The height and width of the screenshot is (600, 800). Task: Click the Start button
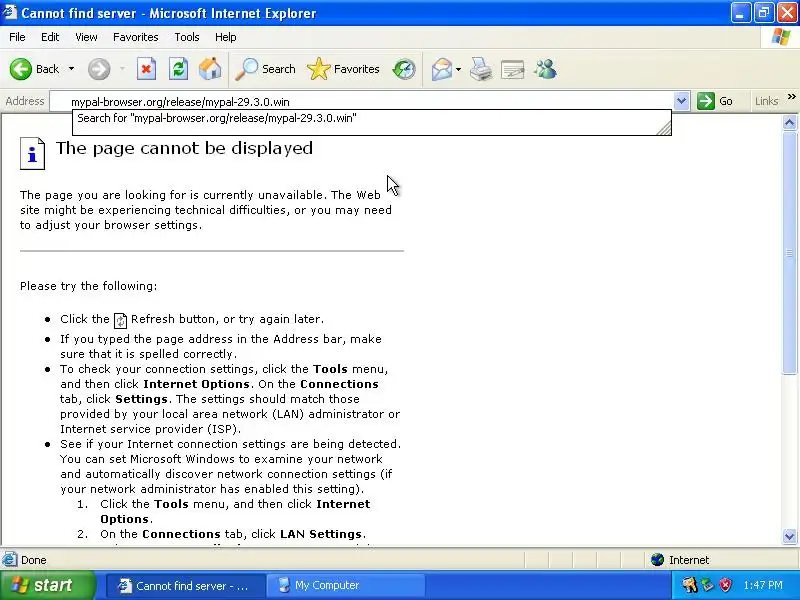coord(48,585)
